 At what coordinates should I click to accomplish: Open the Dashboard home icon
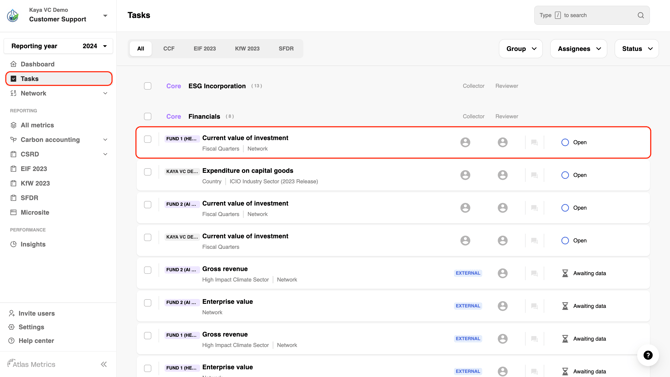[13, 64]
